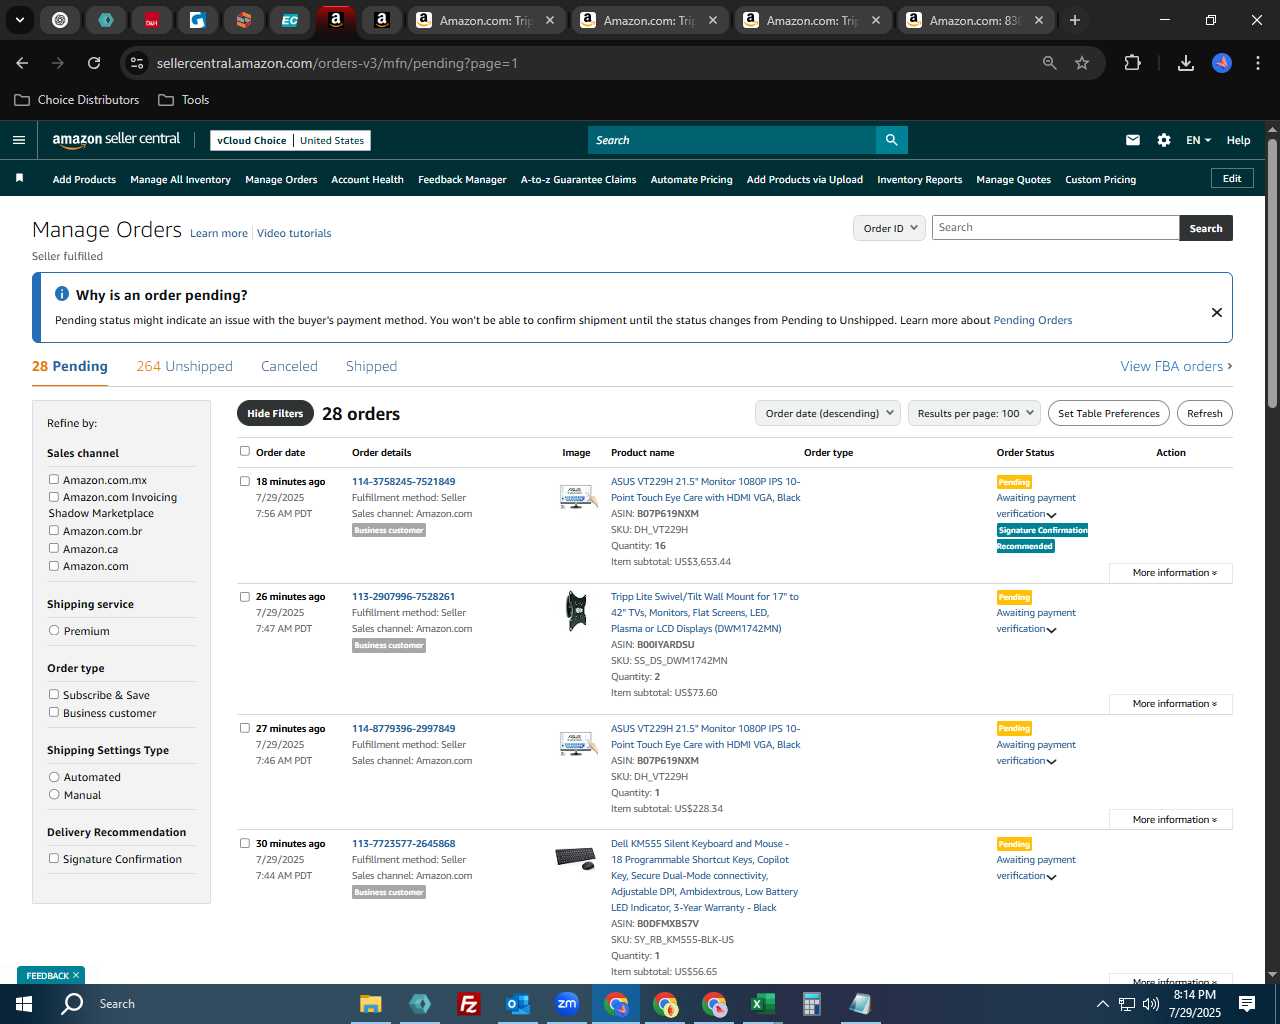Click the Windows Start button
Image resolution: width=1280 pixels, height=1024 pixels.
coord(24,1004)
